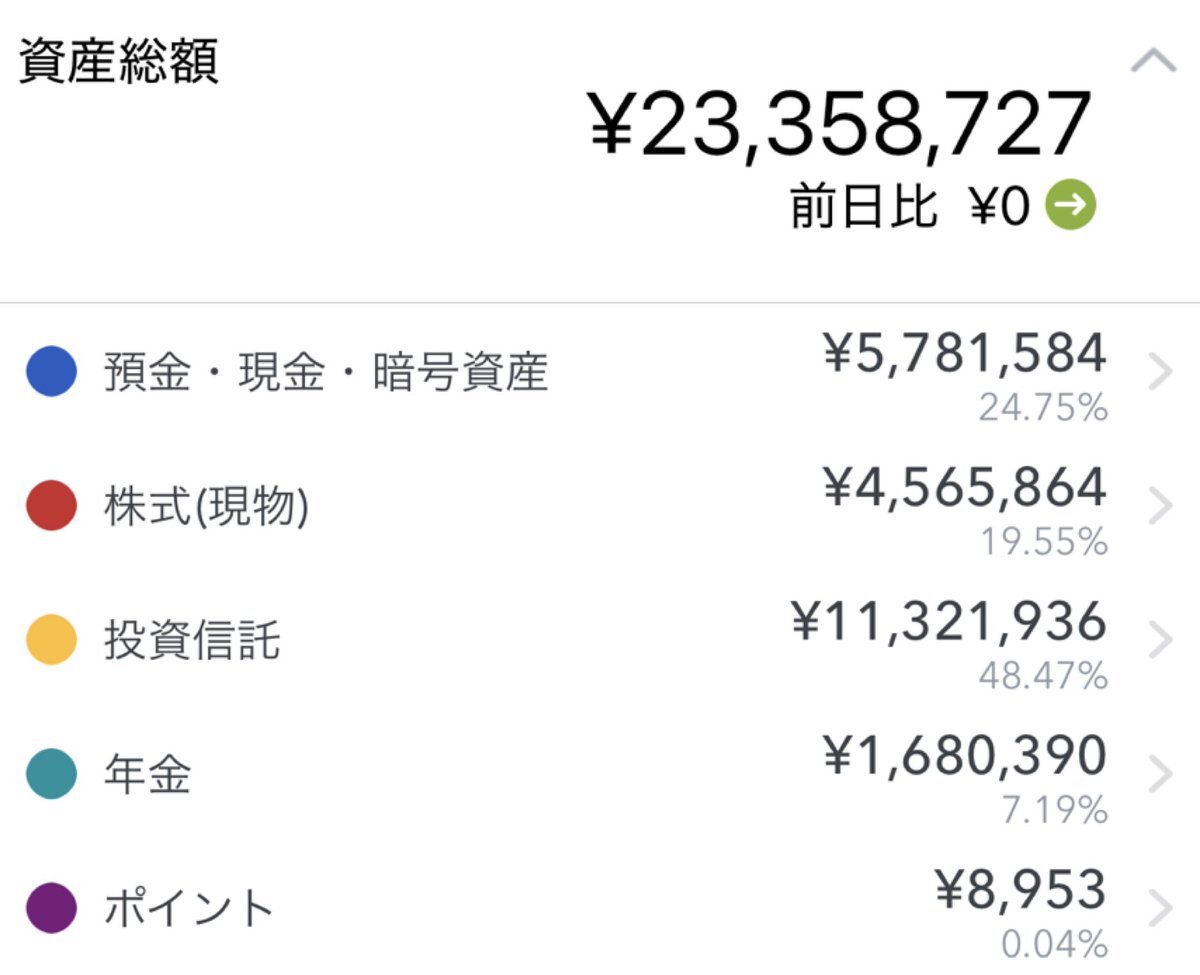This screenshot has width=1200, height=975.
Task: Open the 投資信託 row chevron arrow
Action: point(1160,641)
